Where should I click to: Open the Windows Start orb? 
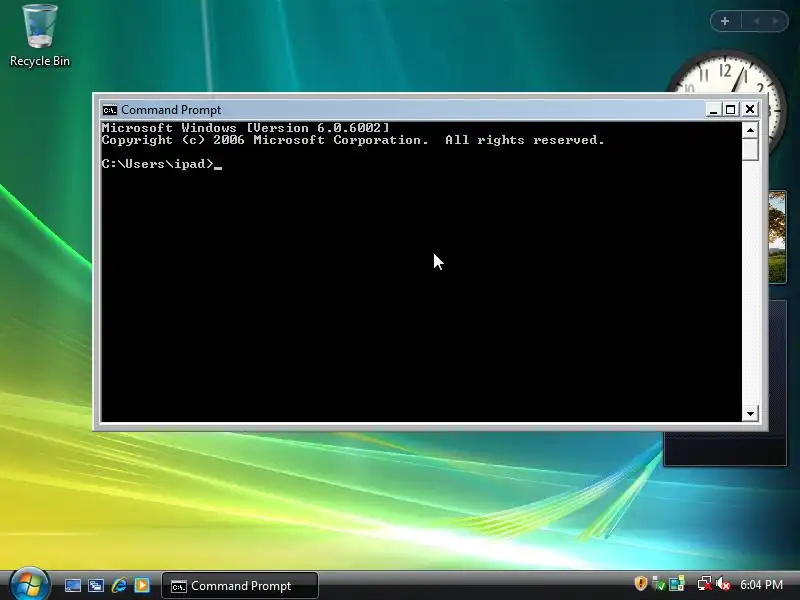point(29,583)
